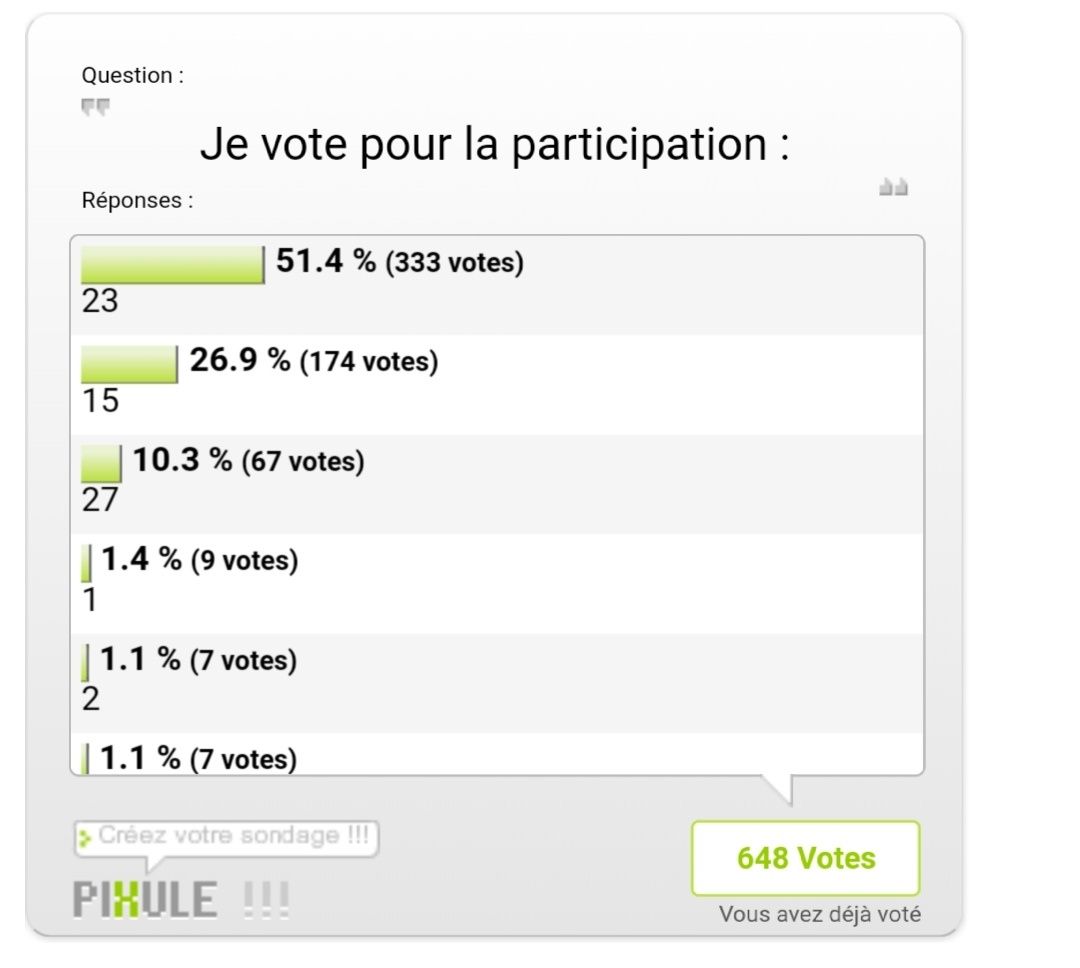Click the small bar for answer 1
1080x968 pixels.
point(86,563)
